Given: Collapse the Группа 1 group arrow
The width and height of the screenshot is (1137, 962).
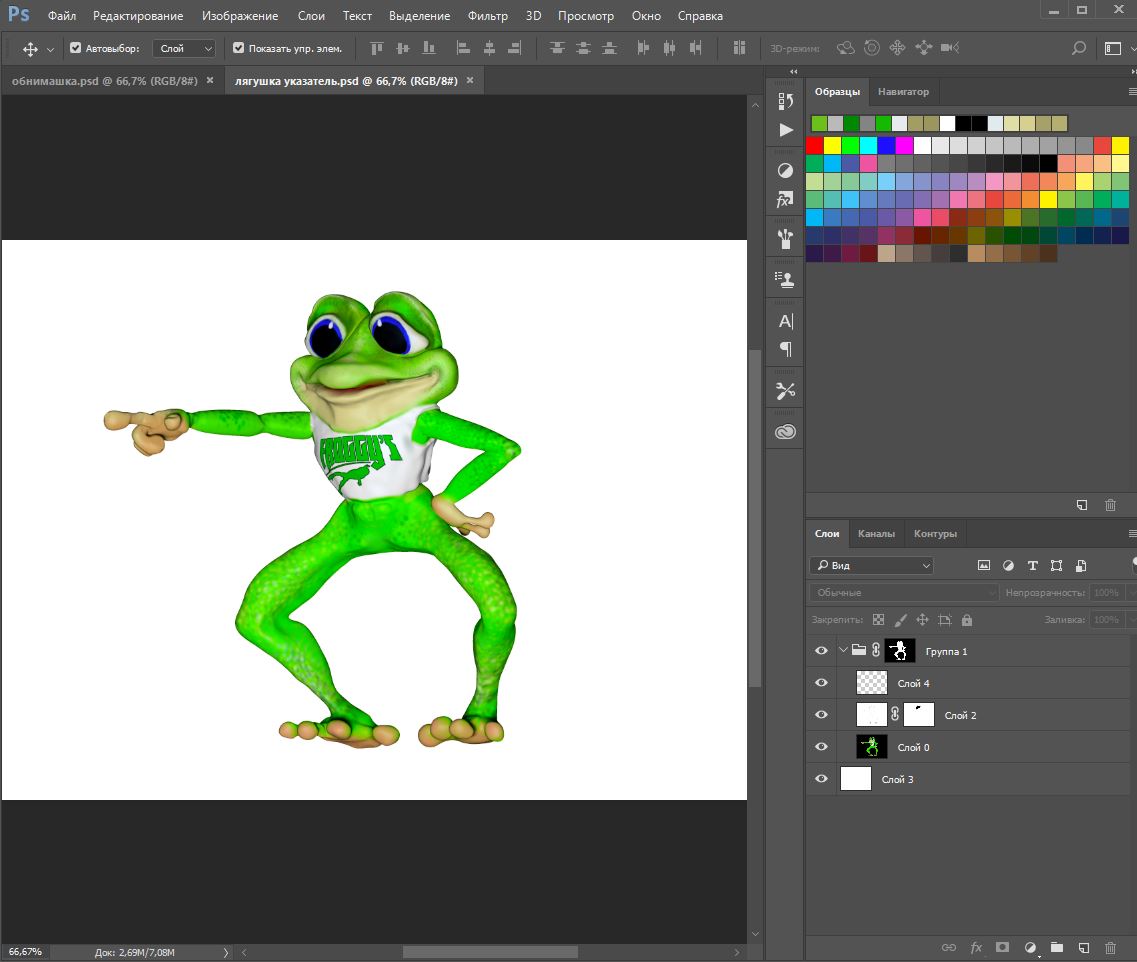Looking at the screenshot, I should coord(844,650).
